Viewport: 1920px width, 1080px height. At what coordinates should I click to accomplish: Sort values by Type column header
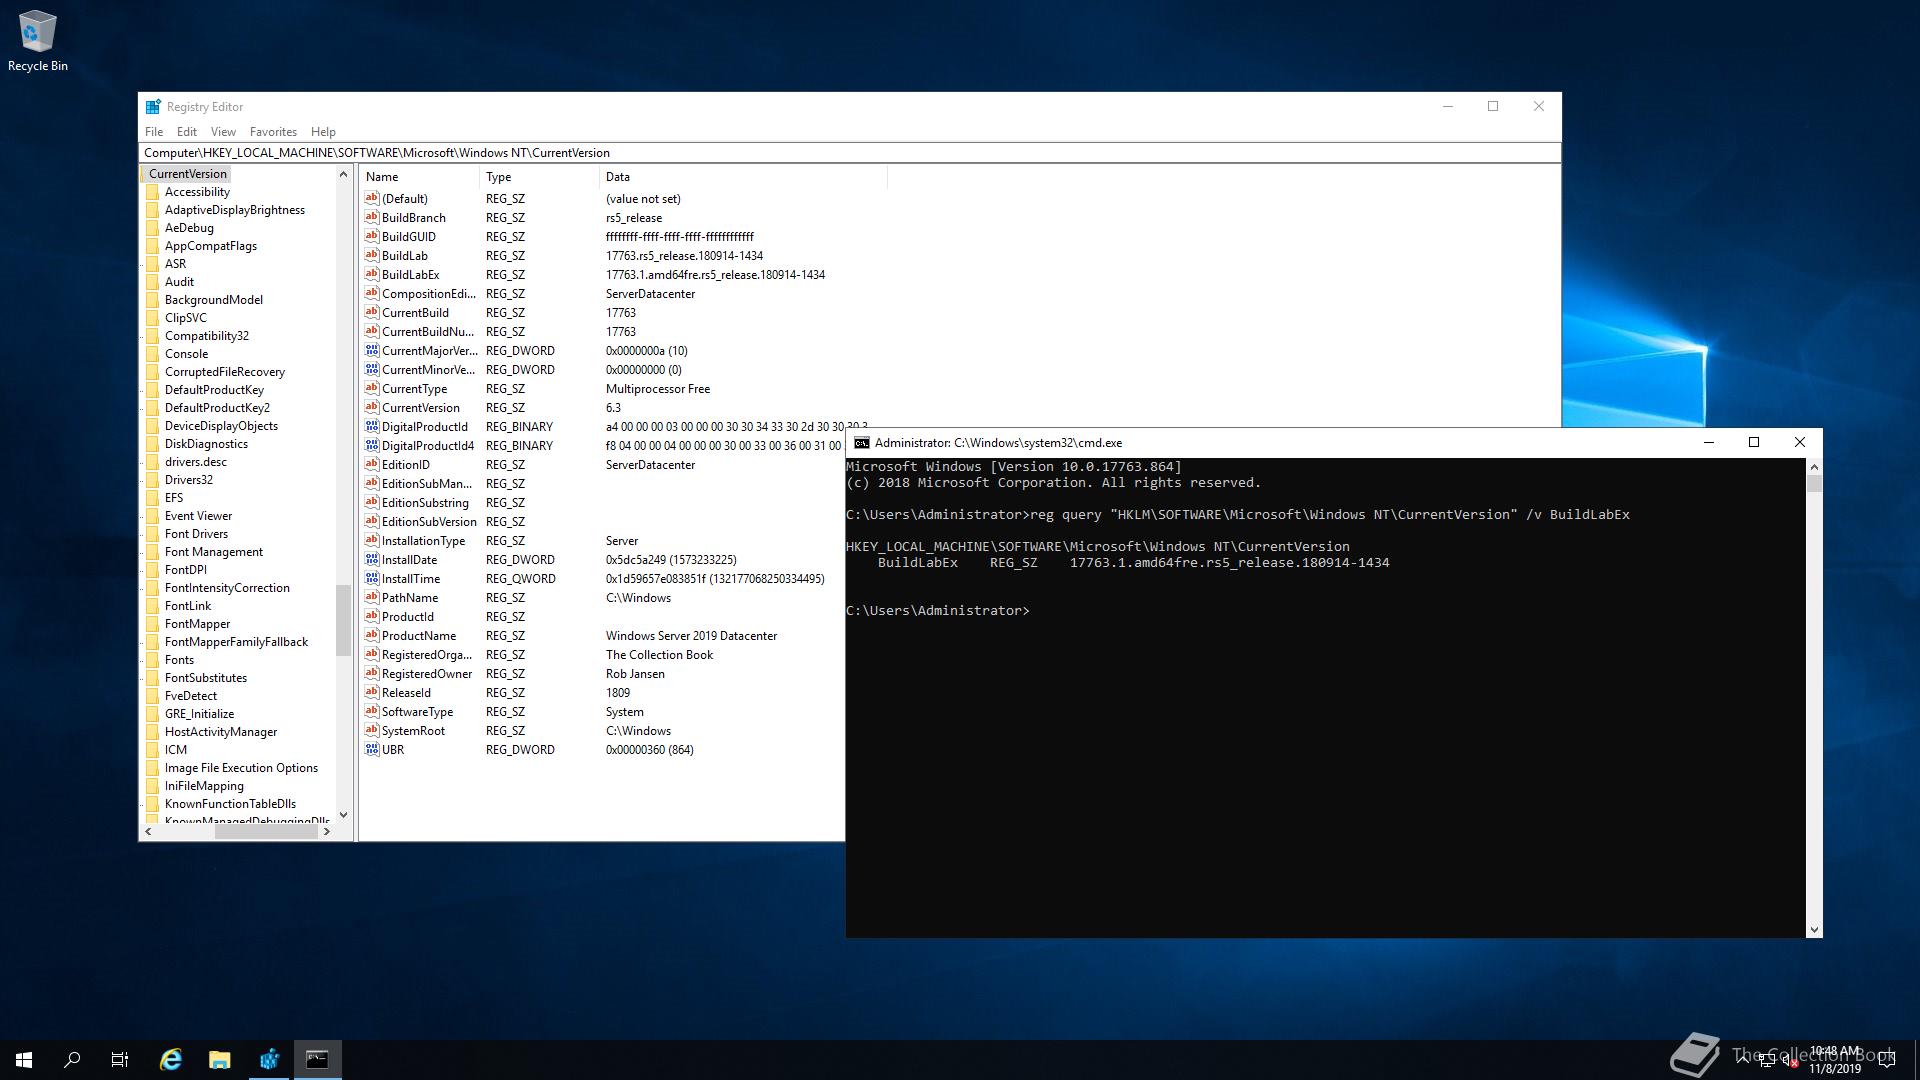pos(539,177)
